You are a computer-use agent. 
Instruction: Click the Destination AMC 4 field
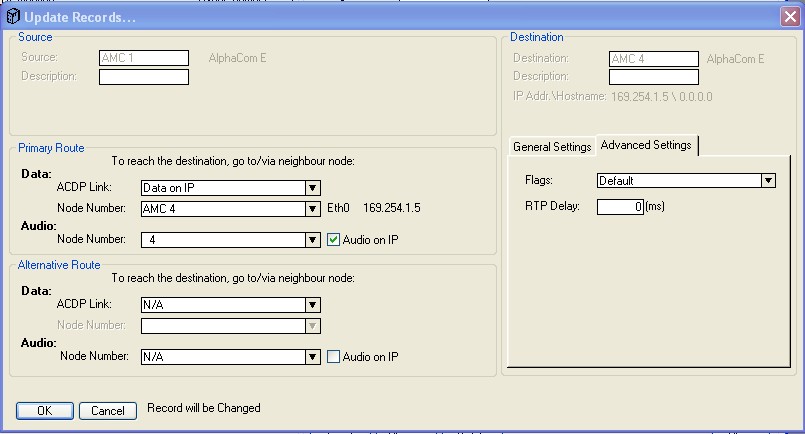(654, 59)
